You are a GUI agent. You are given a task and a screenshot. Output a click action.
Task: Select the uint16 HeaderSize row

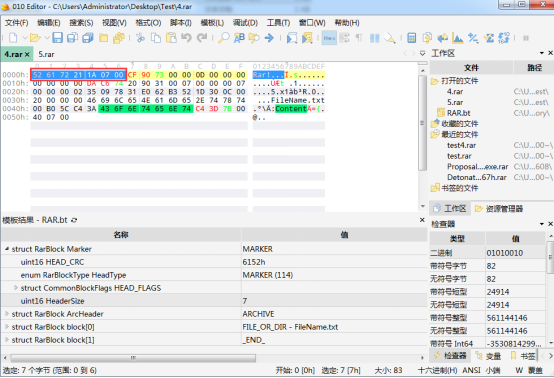[x=214, y=301]
